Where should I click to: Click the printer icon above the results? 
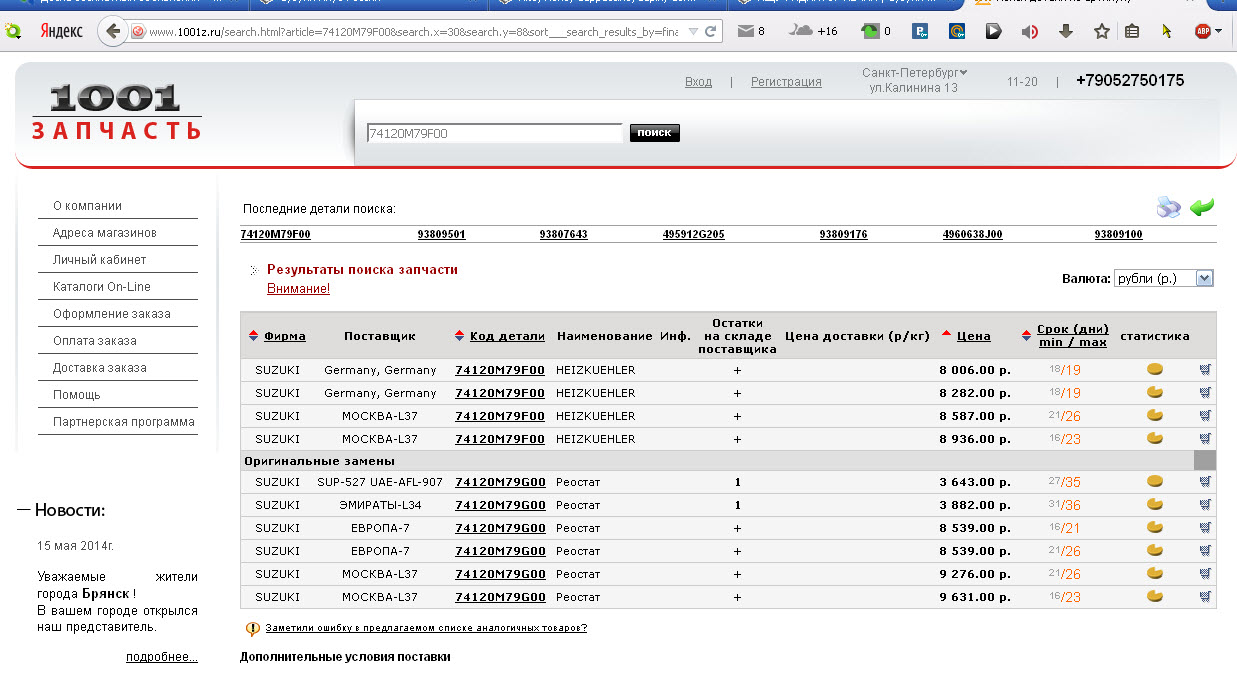tap(1168, 207)
